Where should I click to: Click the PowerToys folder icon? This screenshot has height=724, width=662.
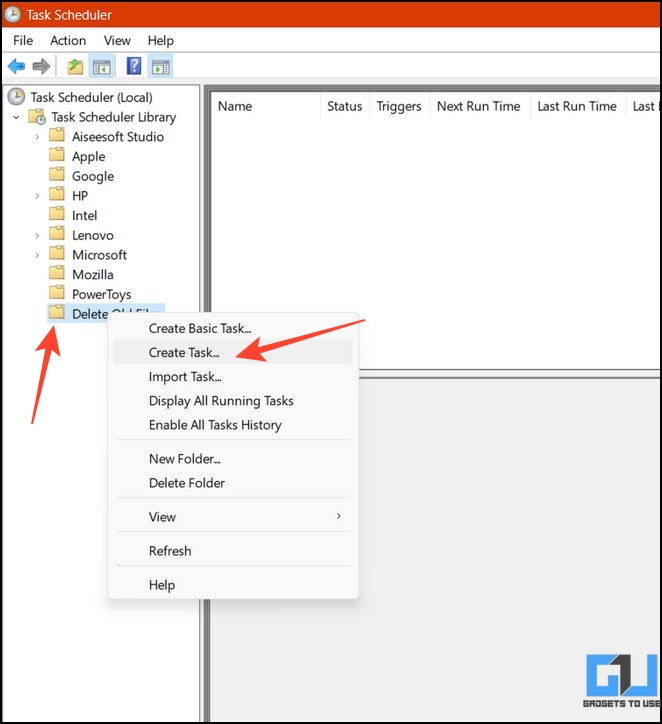point(57,294)
